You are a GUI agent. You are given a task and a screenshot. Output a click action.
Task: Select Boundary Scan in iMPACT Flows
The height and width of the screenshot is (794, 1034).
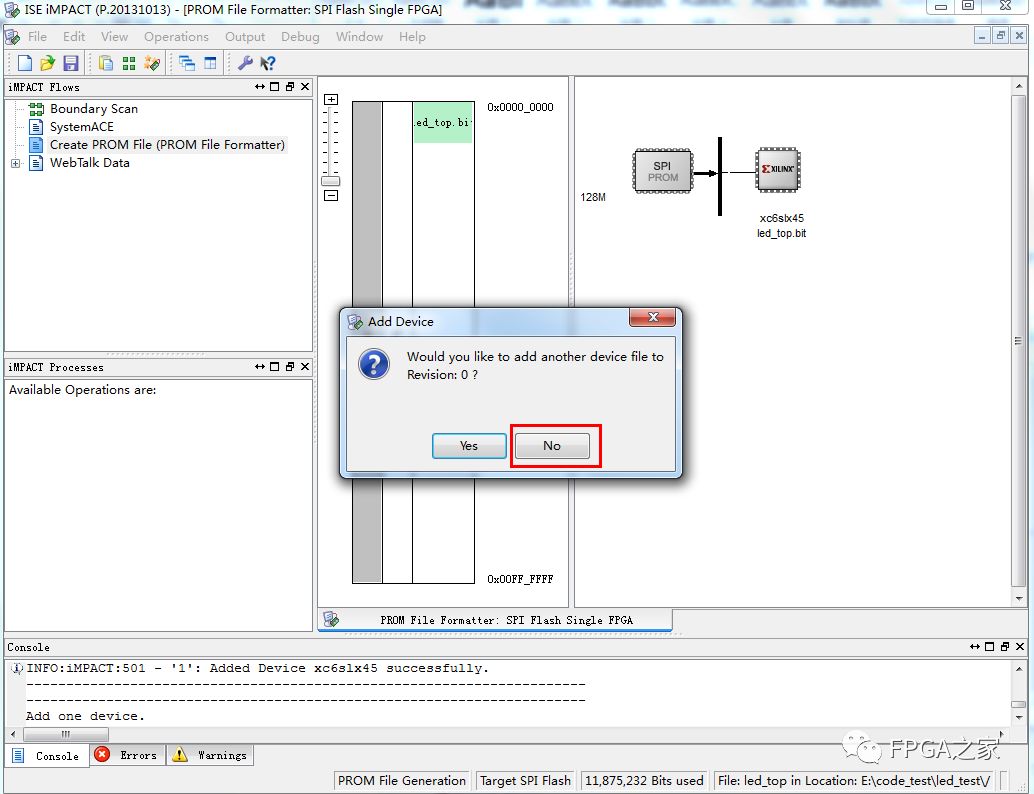click(x=93, y=109)
